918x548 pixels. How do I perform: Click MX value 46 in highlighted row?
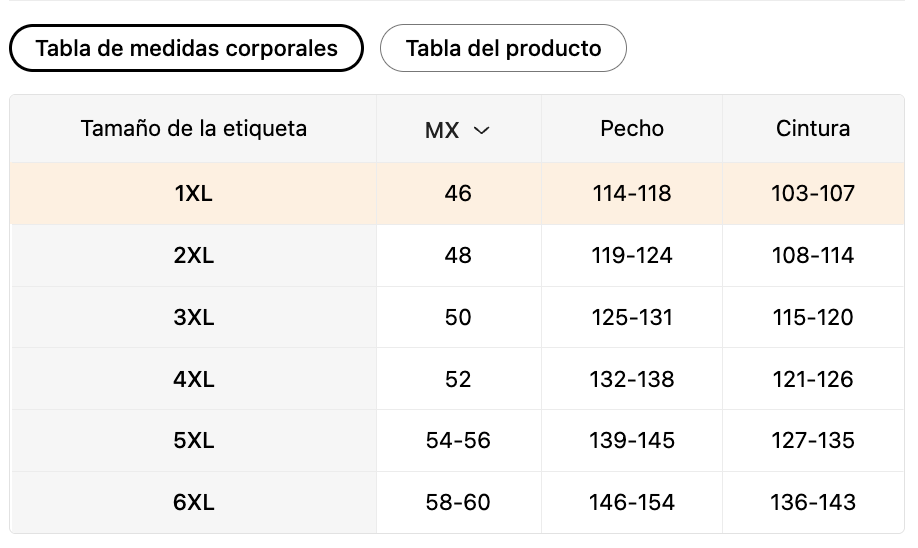[x=458, y=193]
